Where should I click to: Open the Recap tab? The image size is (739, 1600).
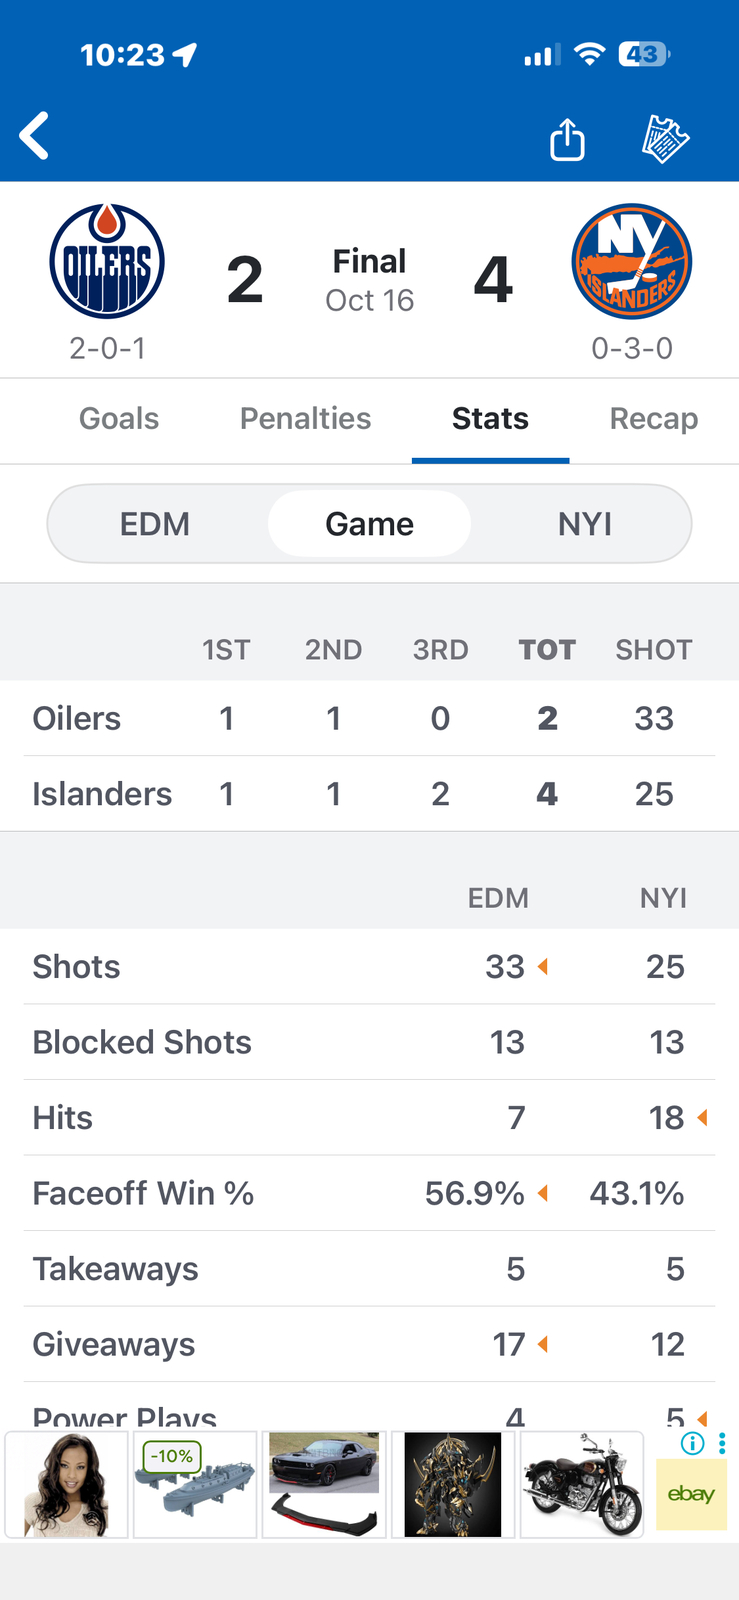654,418
